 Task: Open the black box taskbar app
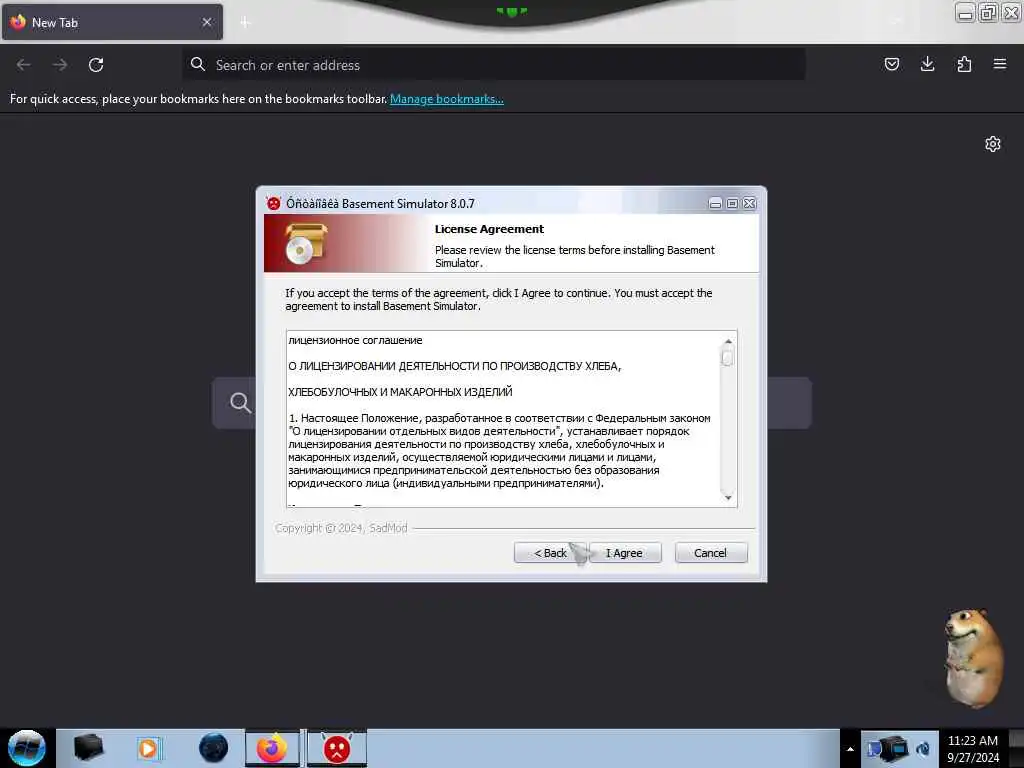point(88,748)
